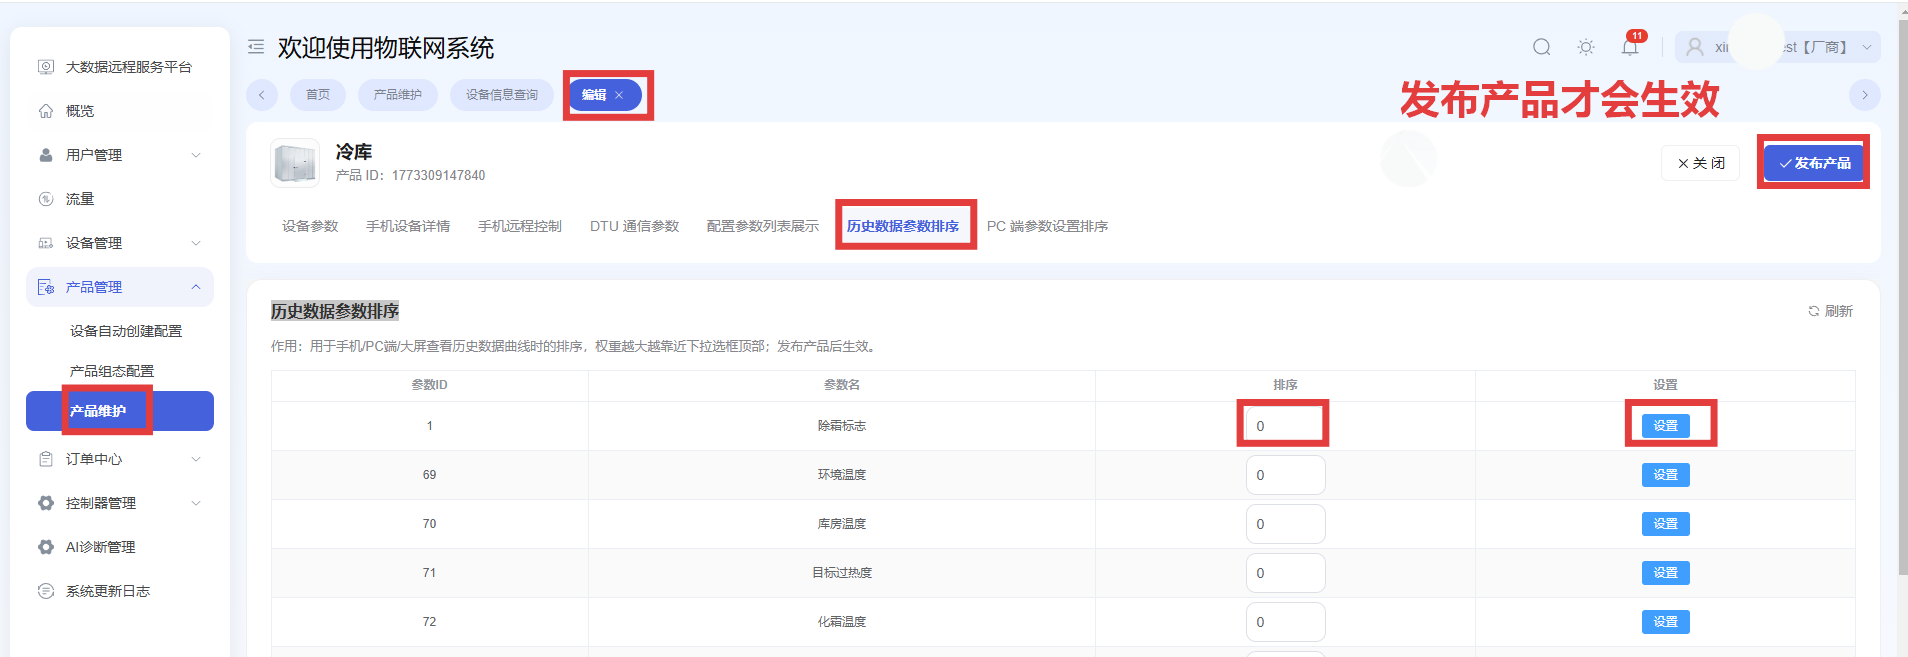Click the 订单中心 clipboard icon
The height and width of the screenshot is (657, 1908).
[46, 459]
